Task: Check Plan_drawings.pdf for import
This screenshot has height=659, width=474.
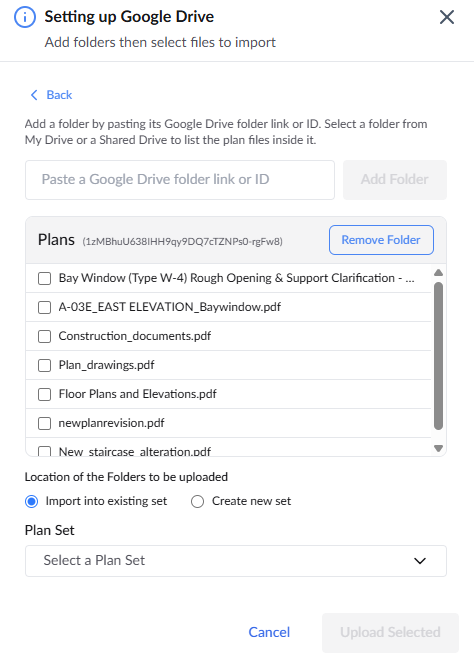Action: click(x=45, y=365)
